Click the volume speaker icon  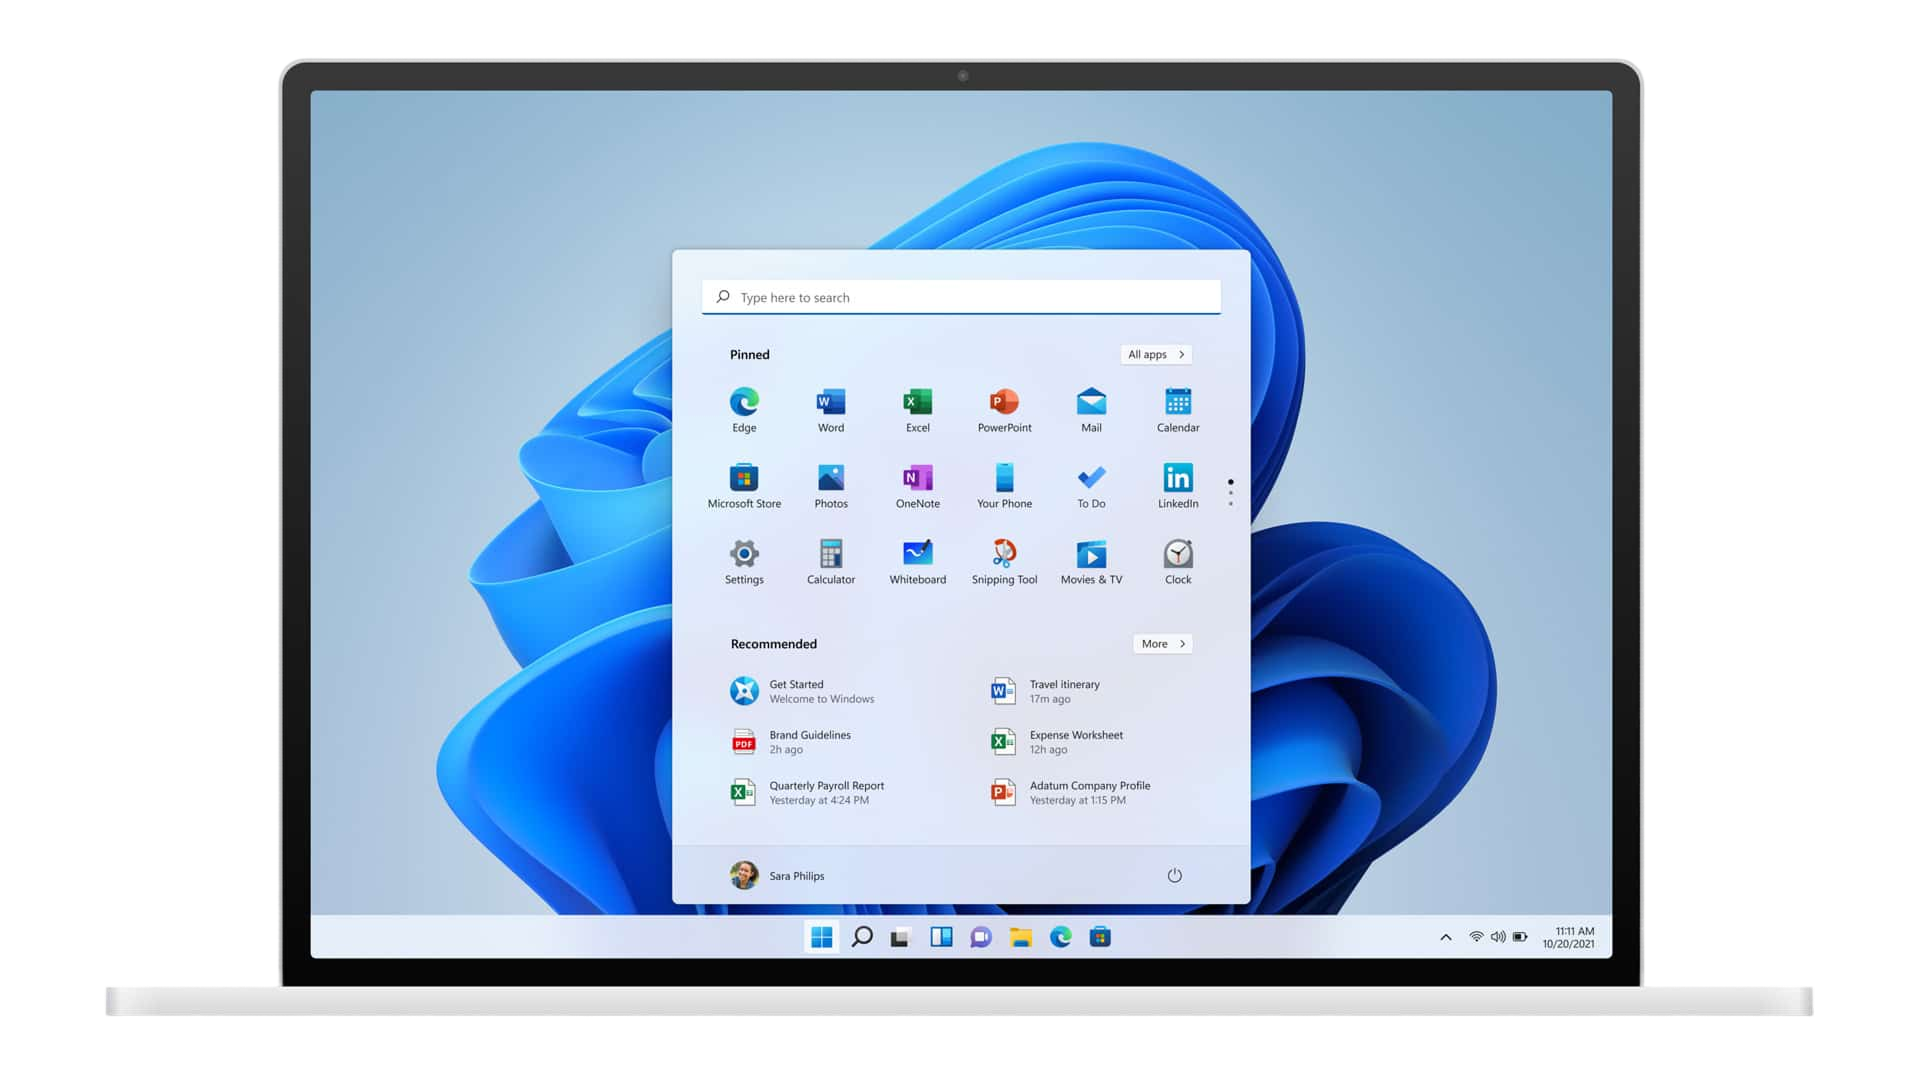(1498, 937)
